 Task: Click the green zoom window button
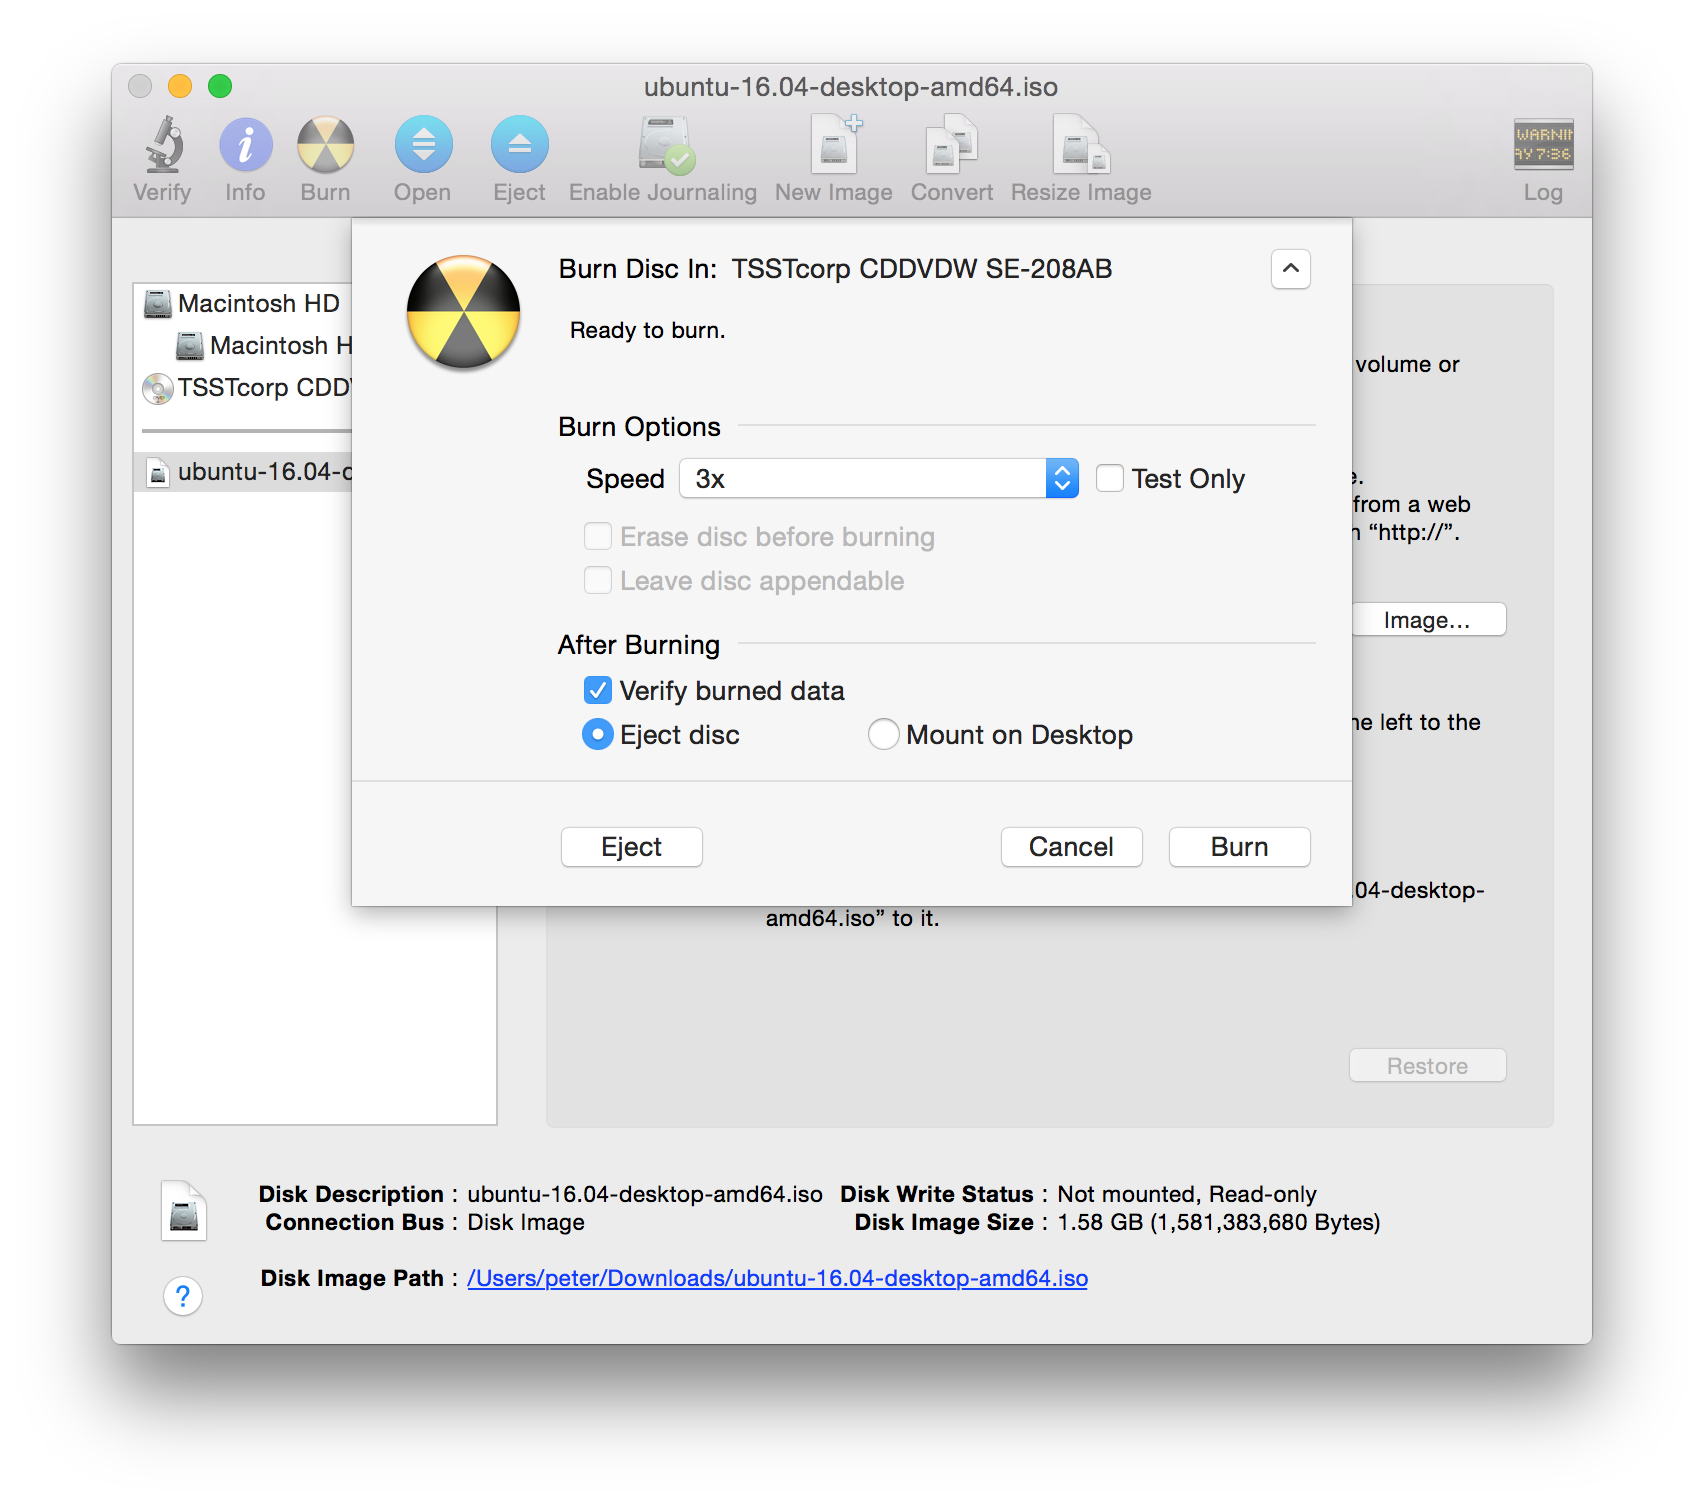[220, 86]
